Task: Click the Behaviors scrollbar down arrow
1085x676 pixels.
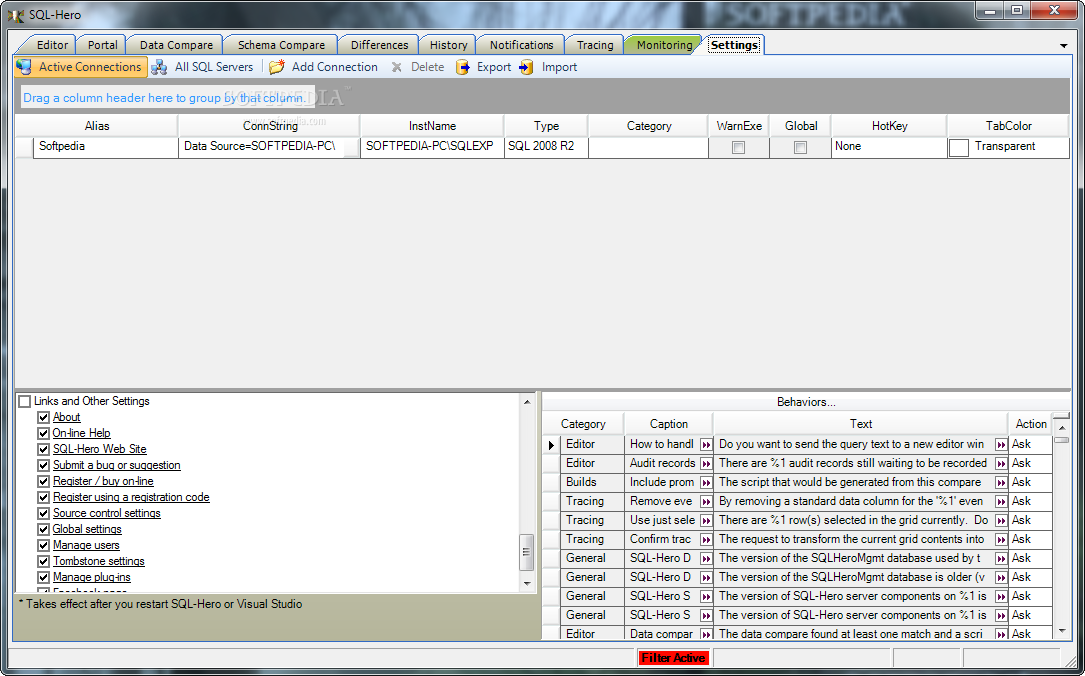Action: point(1062,631)
